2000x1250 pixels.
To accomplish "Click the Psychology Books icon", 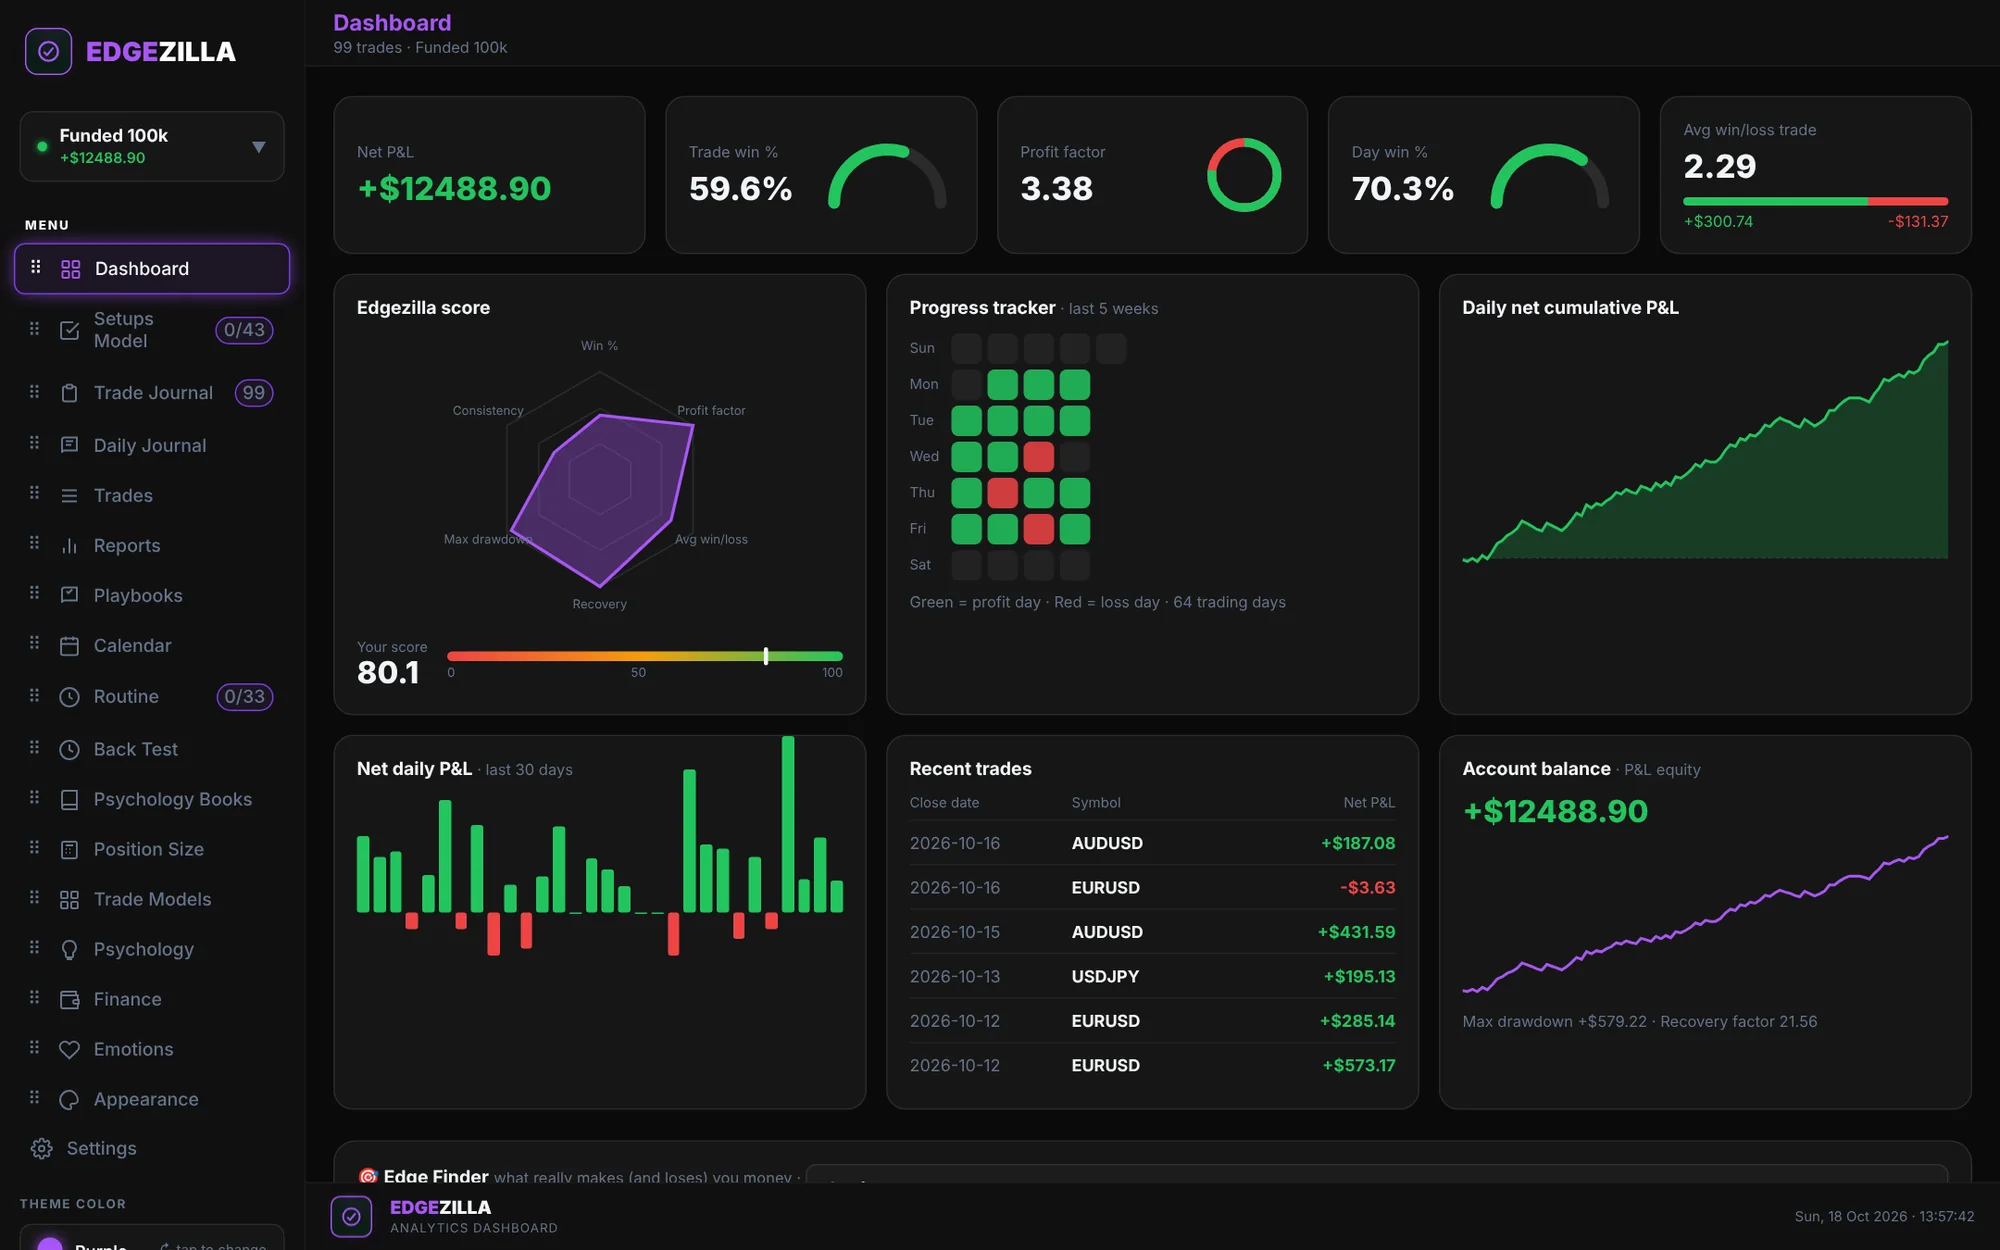I will [x=69, y=800].
